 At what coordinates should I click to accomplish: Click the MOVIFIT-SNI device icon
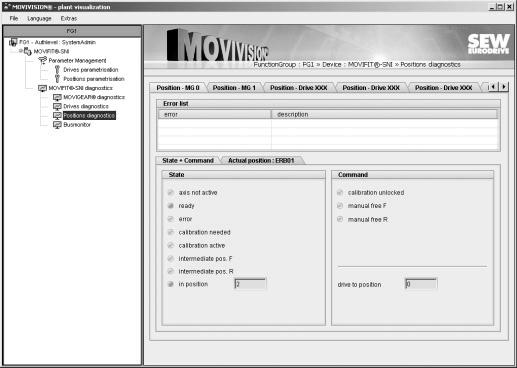(x=28, y=51)
